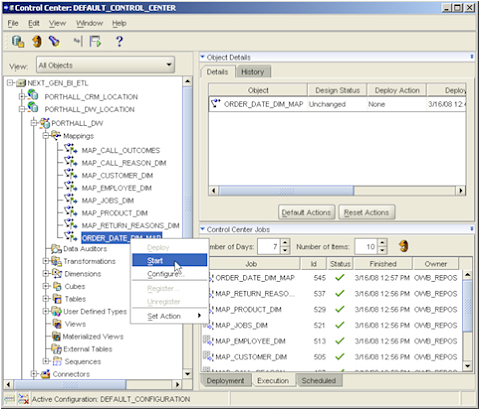Viewport: 480px width, 410px height.
Task: Click PORTHALL_DW_LOCATION globe icon
Action: coord(33,107)
